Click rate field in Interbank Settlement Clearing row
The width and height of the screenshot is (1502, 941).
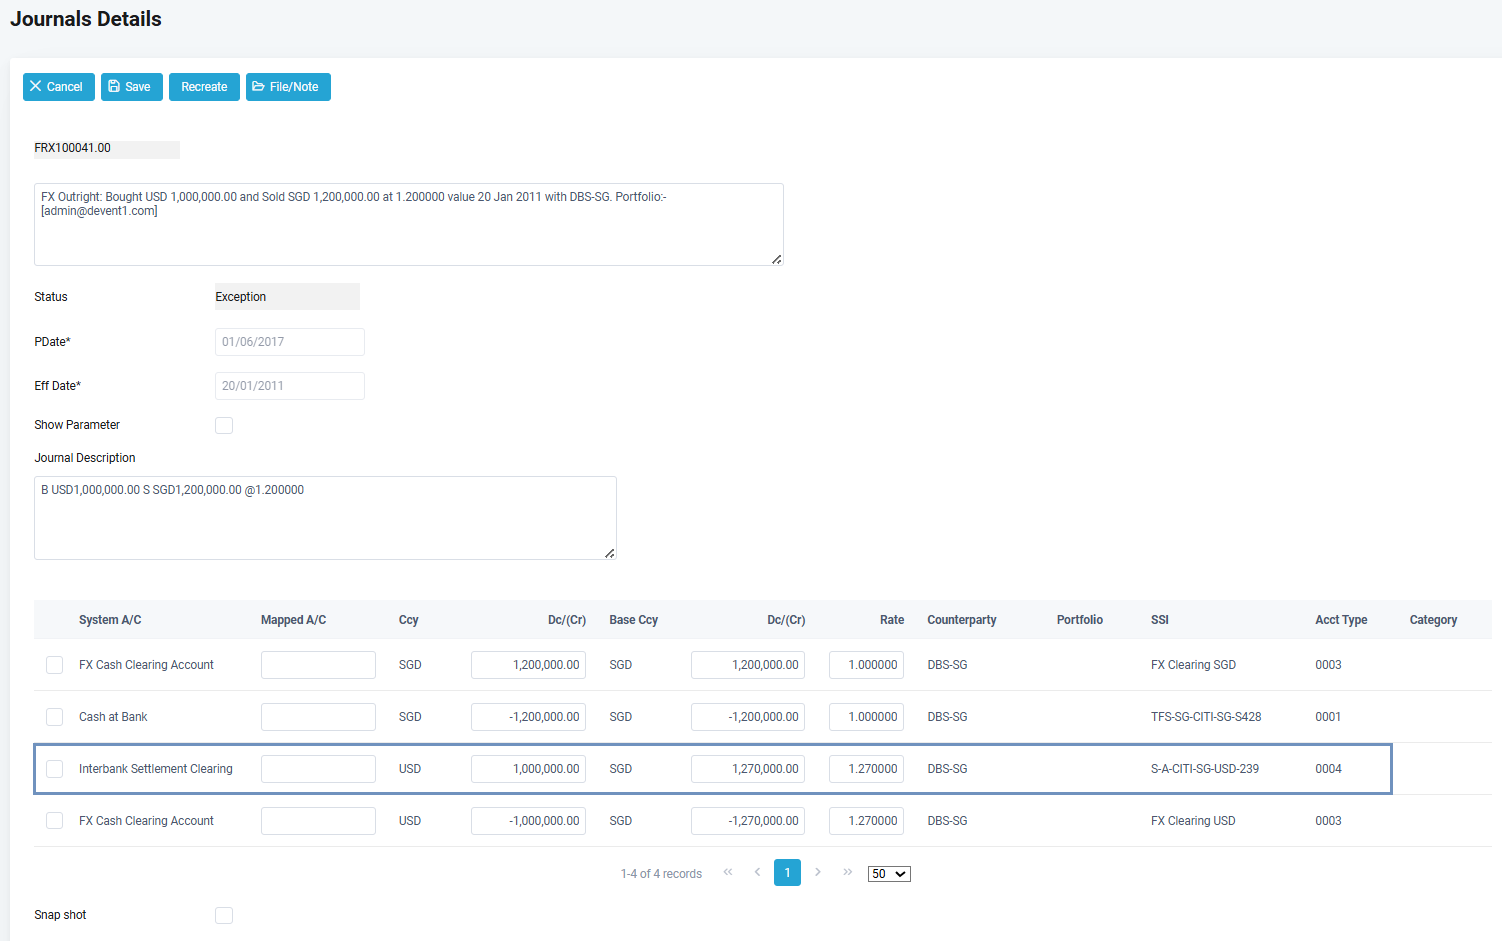point(866,769)
